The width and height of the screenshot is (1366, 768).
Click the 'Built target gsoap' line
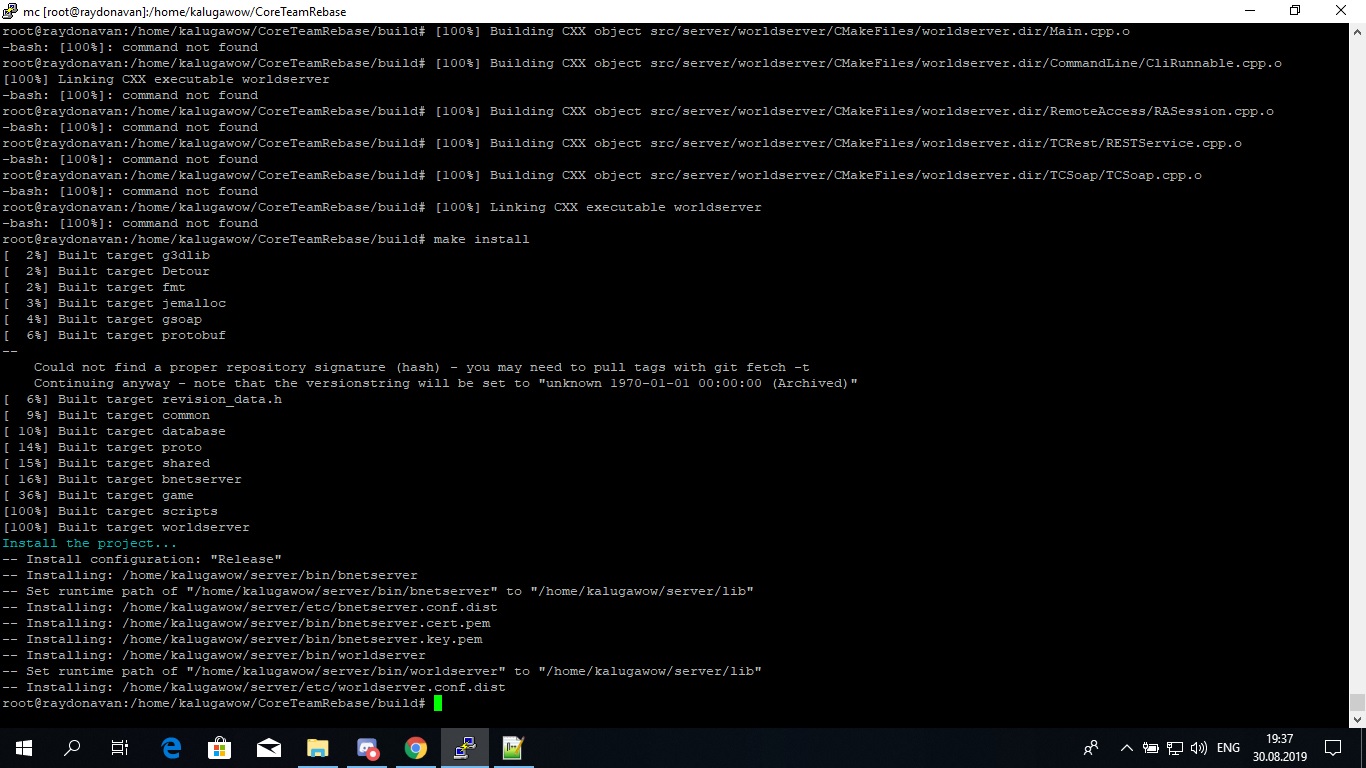tap(102, 319)
